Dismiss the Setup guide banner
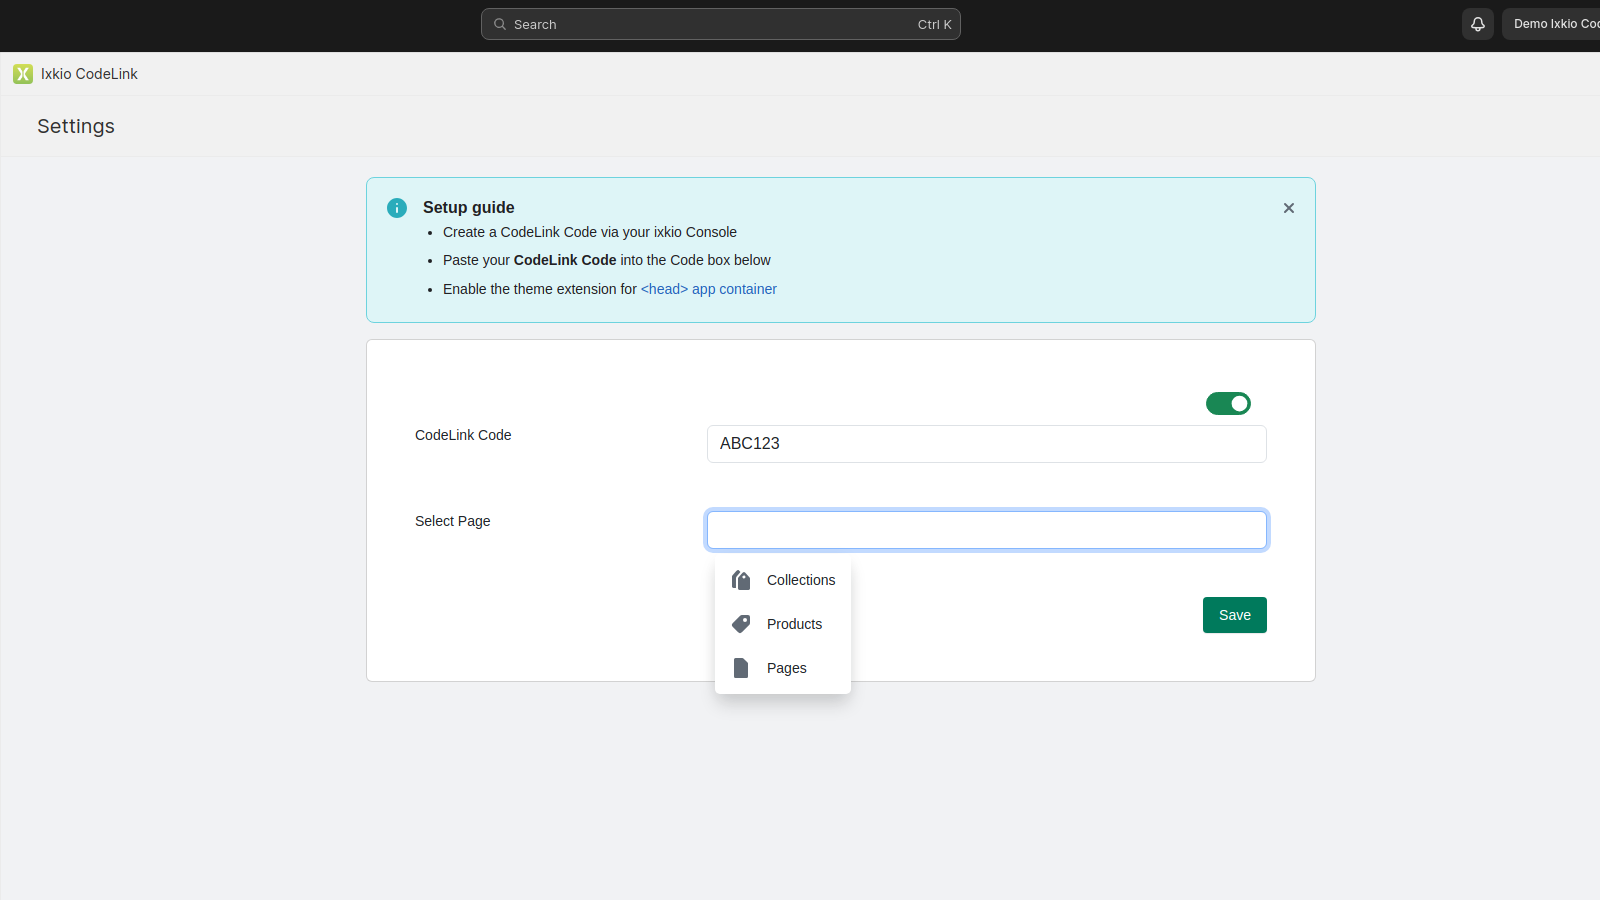 tap(1288, 208)
